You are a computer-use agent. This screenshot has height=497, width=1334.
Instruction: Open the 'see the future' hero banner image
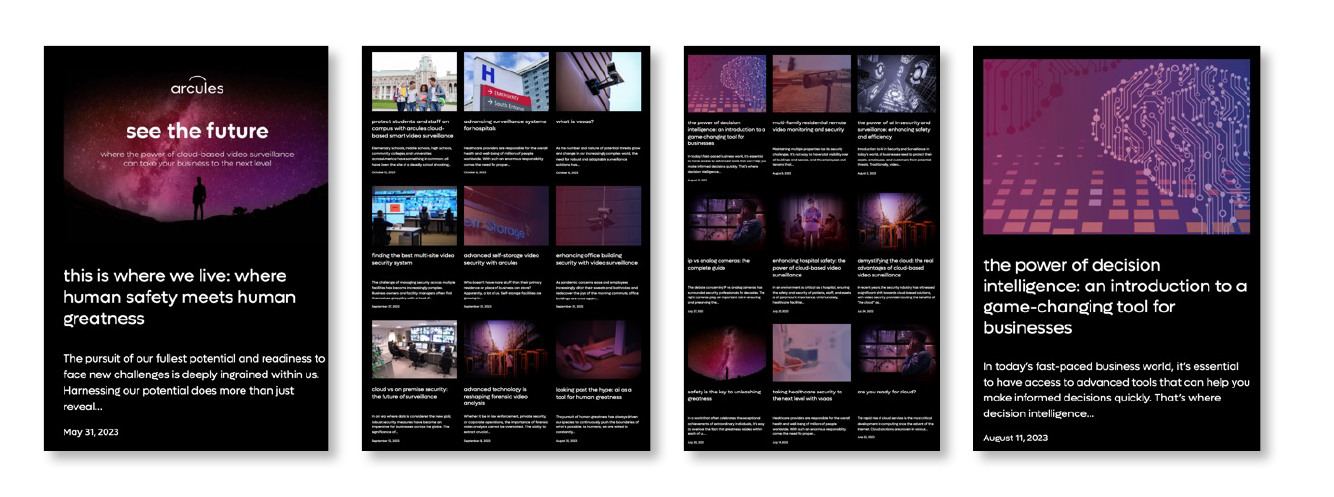196,160
